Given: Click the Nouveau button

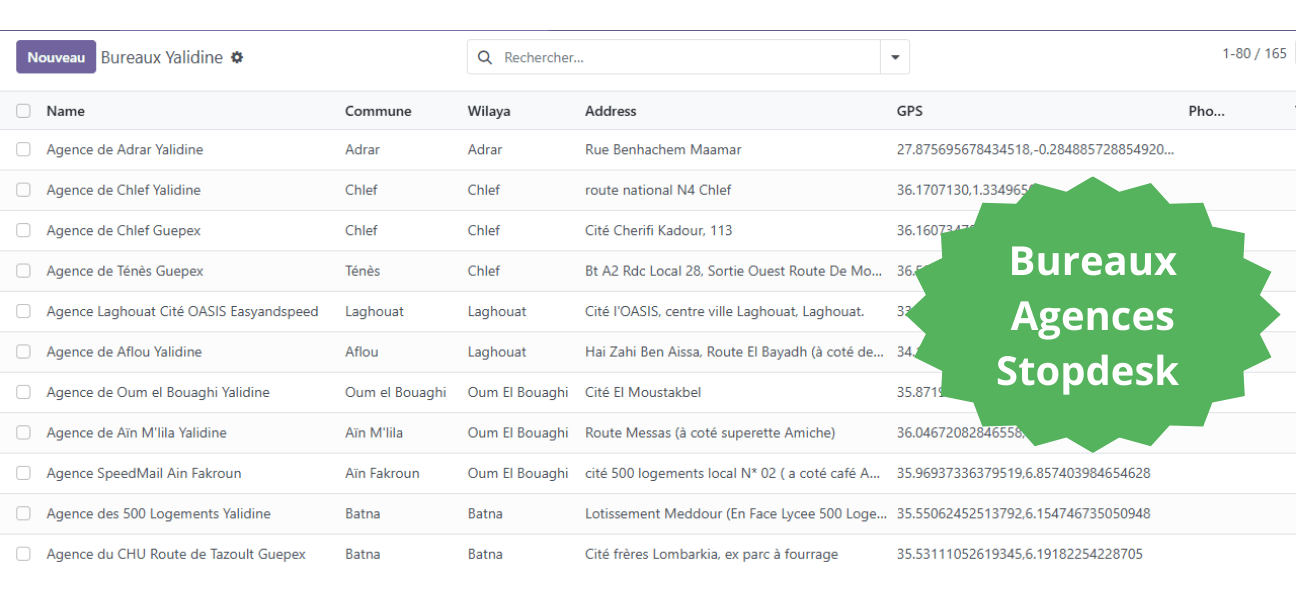Looking at the screenshot, I should (x=56, y=57).
